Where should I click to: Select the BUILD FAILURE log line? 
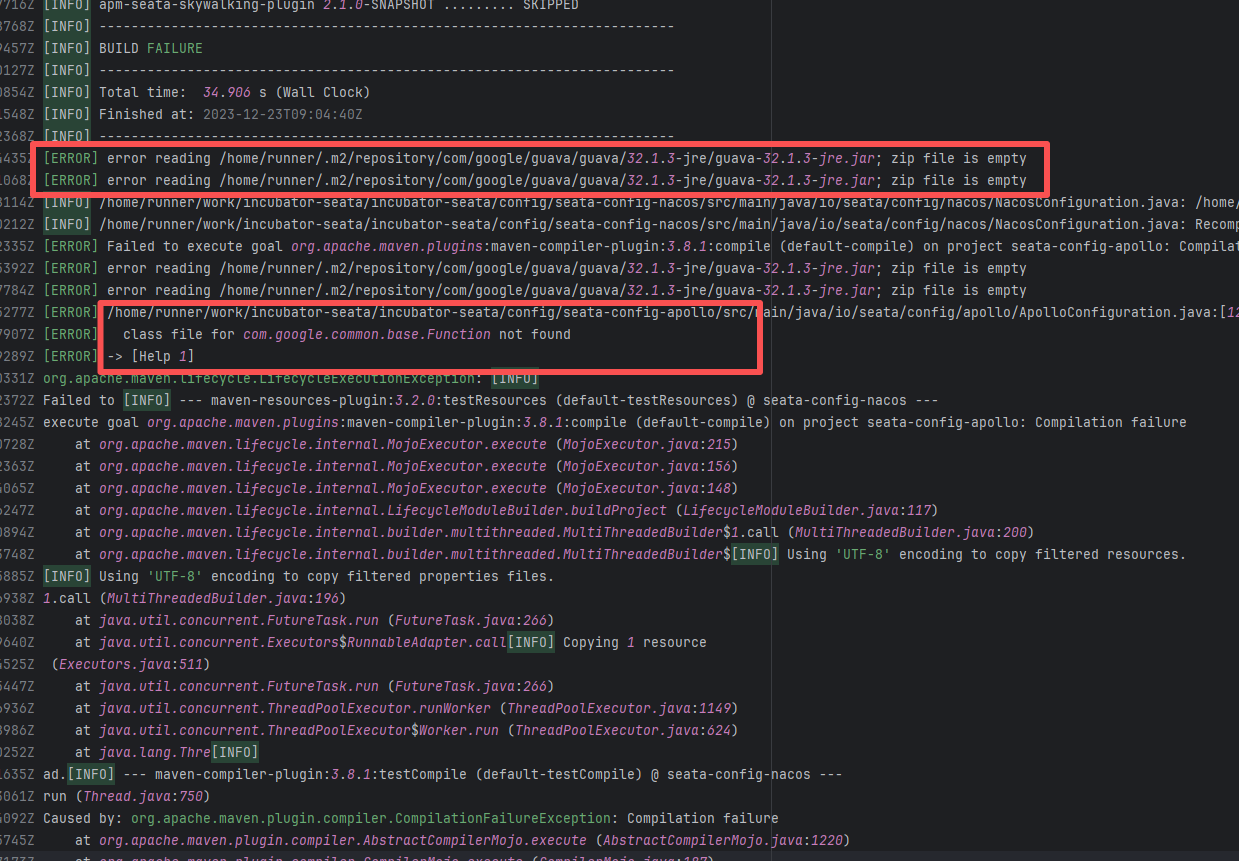pos(150,48)
